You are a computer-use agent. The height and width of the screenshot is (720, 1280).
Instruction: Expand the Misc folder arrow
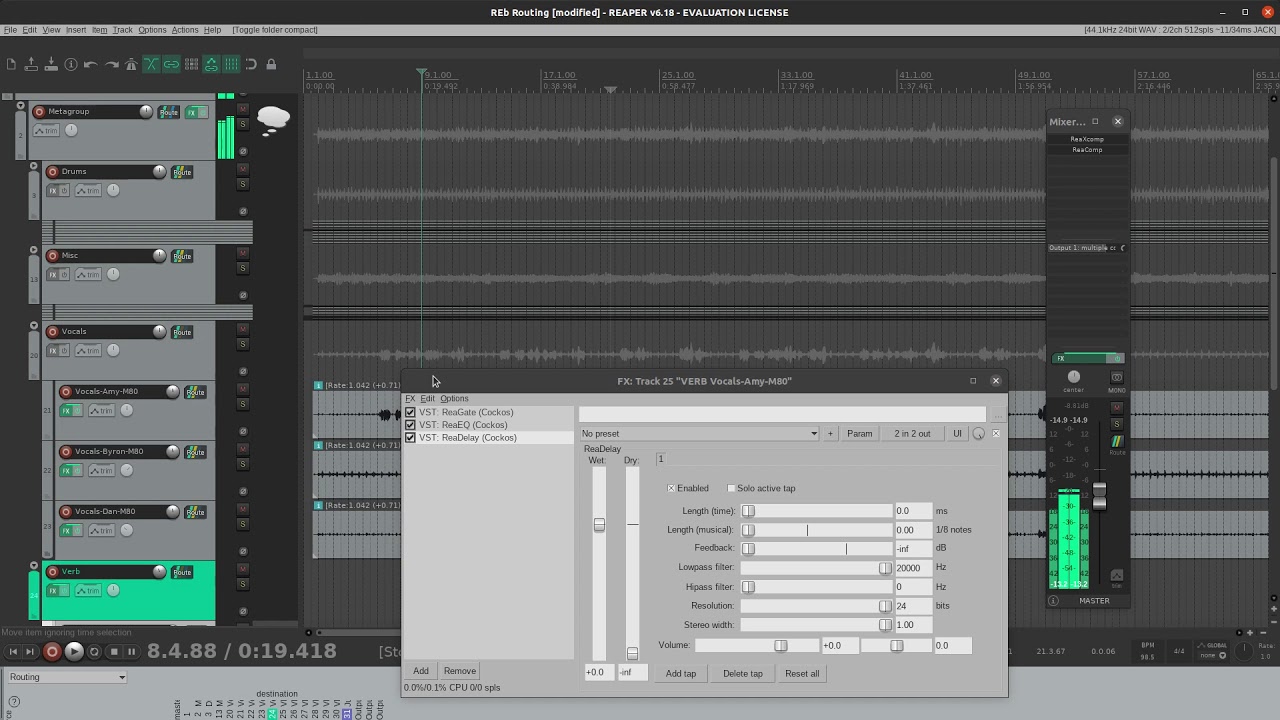click(33, 250)
